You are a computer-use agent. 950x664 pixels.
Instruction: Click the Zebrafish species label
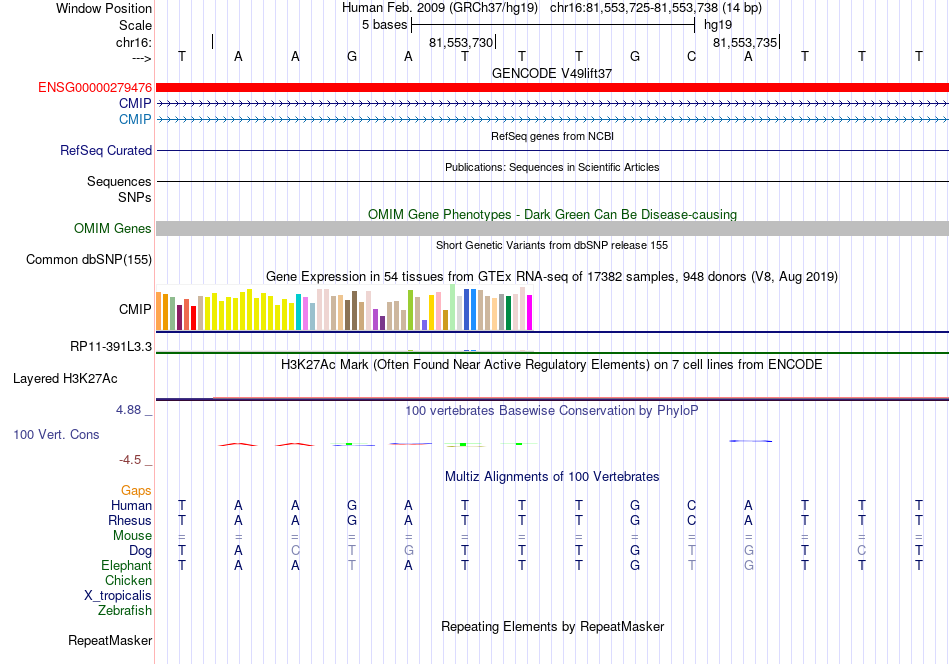(125, 610)
